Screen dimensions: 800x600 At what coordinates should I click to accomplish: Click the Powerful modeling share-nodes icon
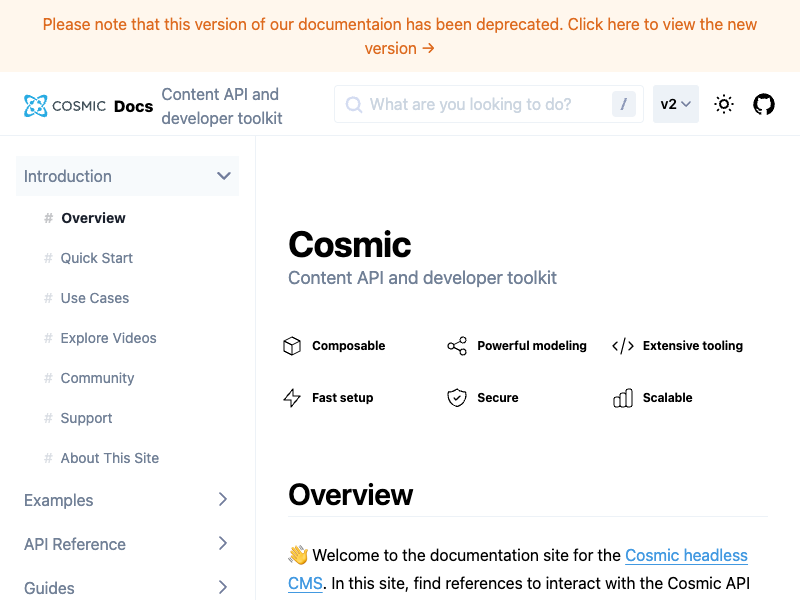pos(457,346)
